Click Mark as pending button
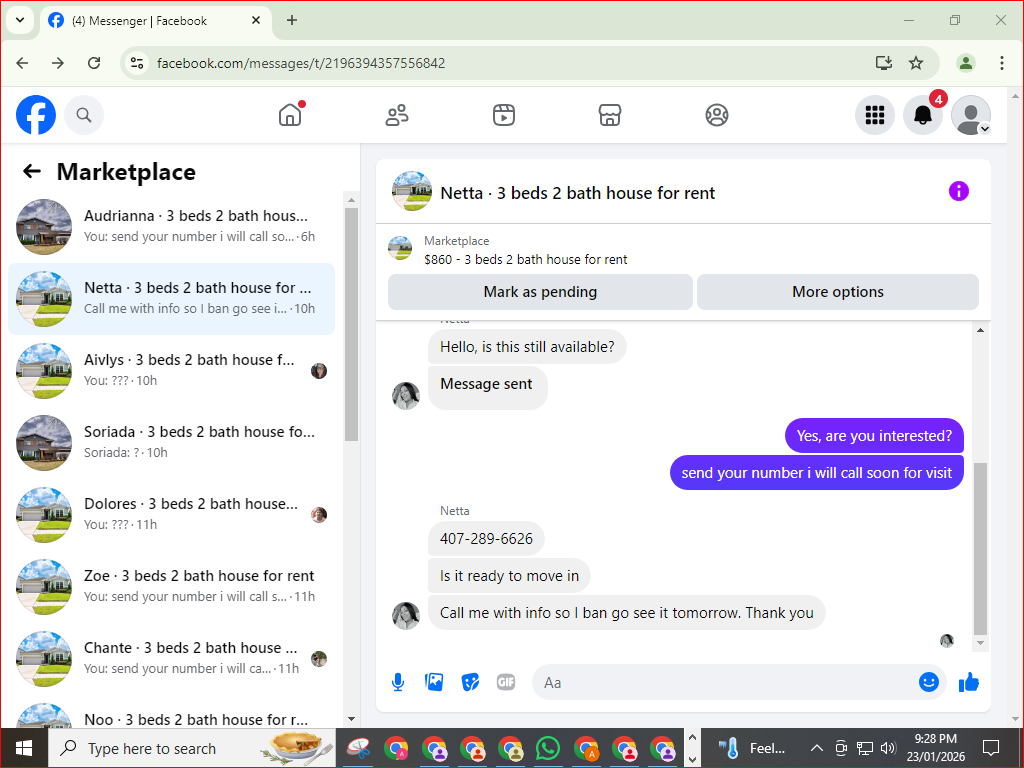This screenshot has height=768, width=1024. 540,292
